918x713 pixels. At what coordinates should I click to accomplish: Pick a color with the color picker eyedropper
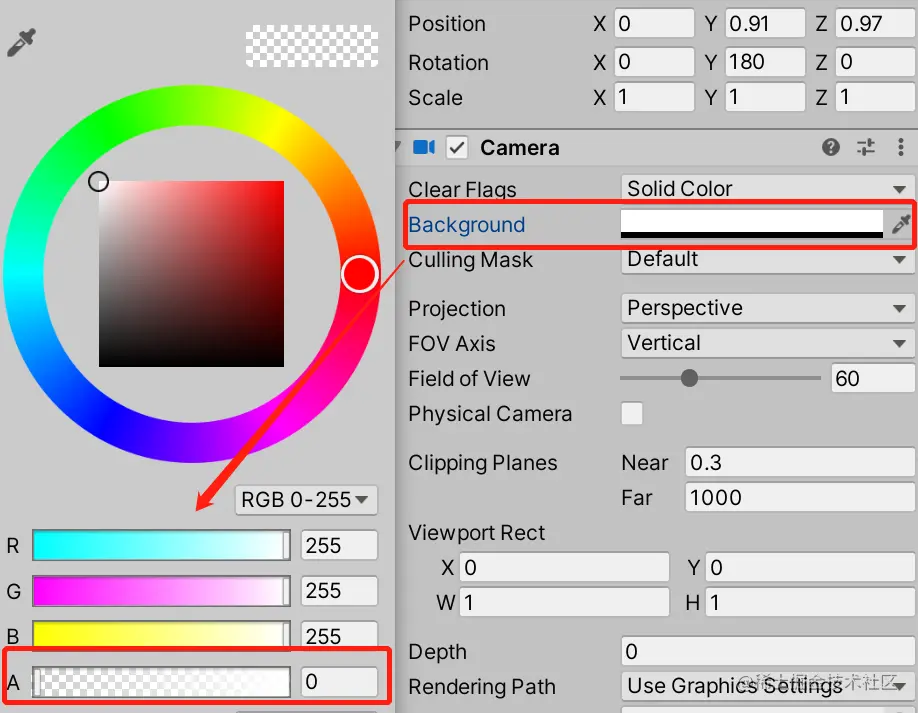(22, 43)
